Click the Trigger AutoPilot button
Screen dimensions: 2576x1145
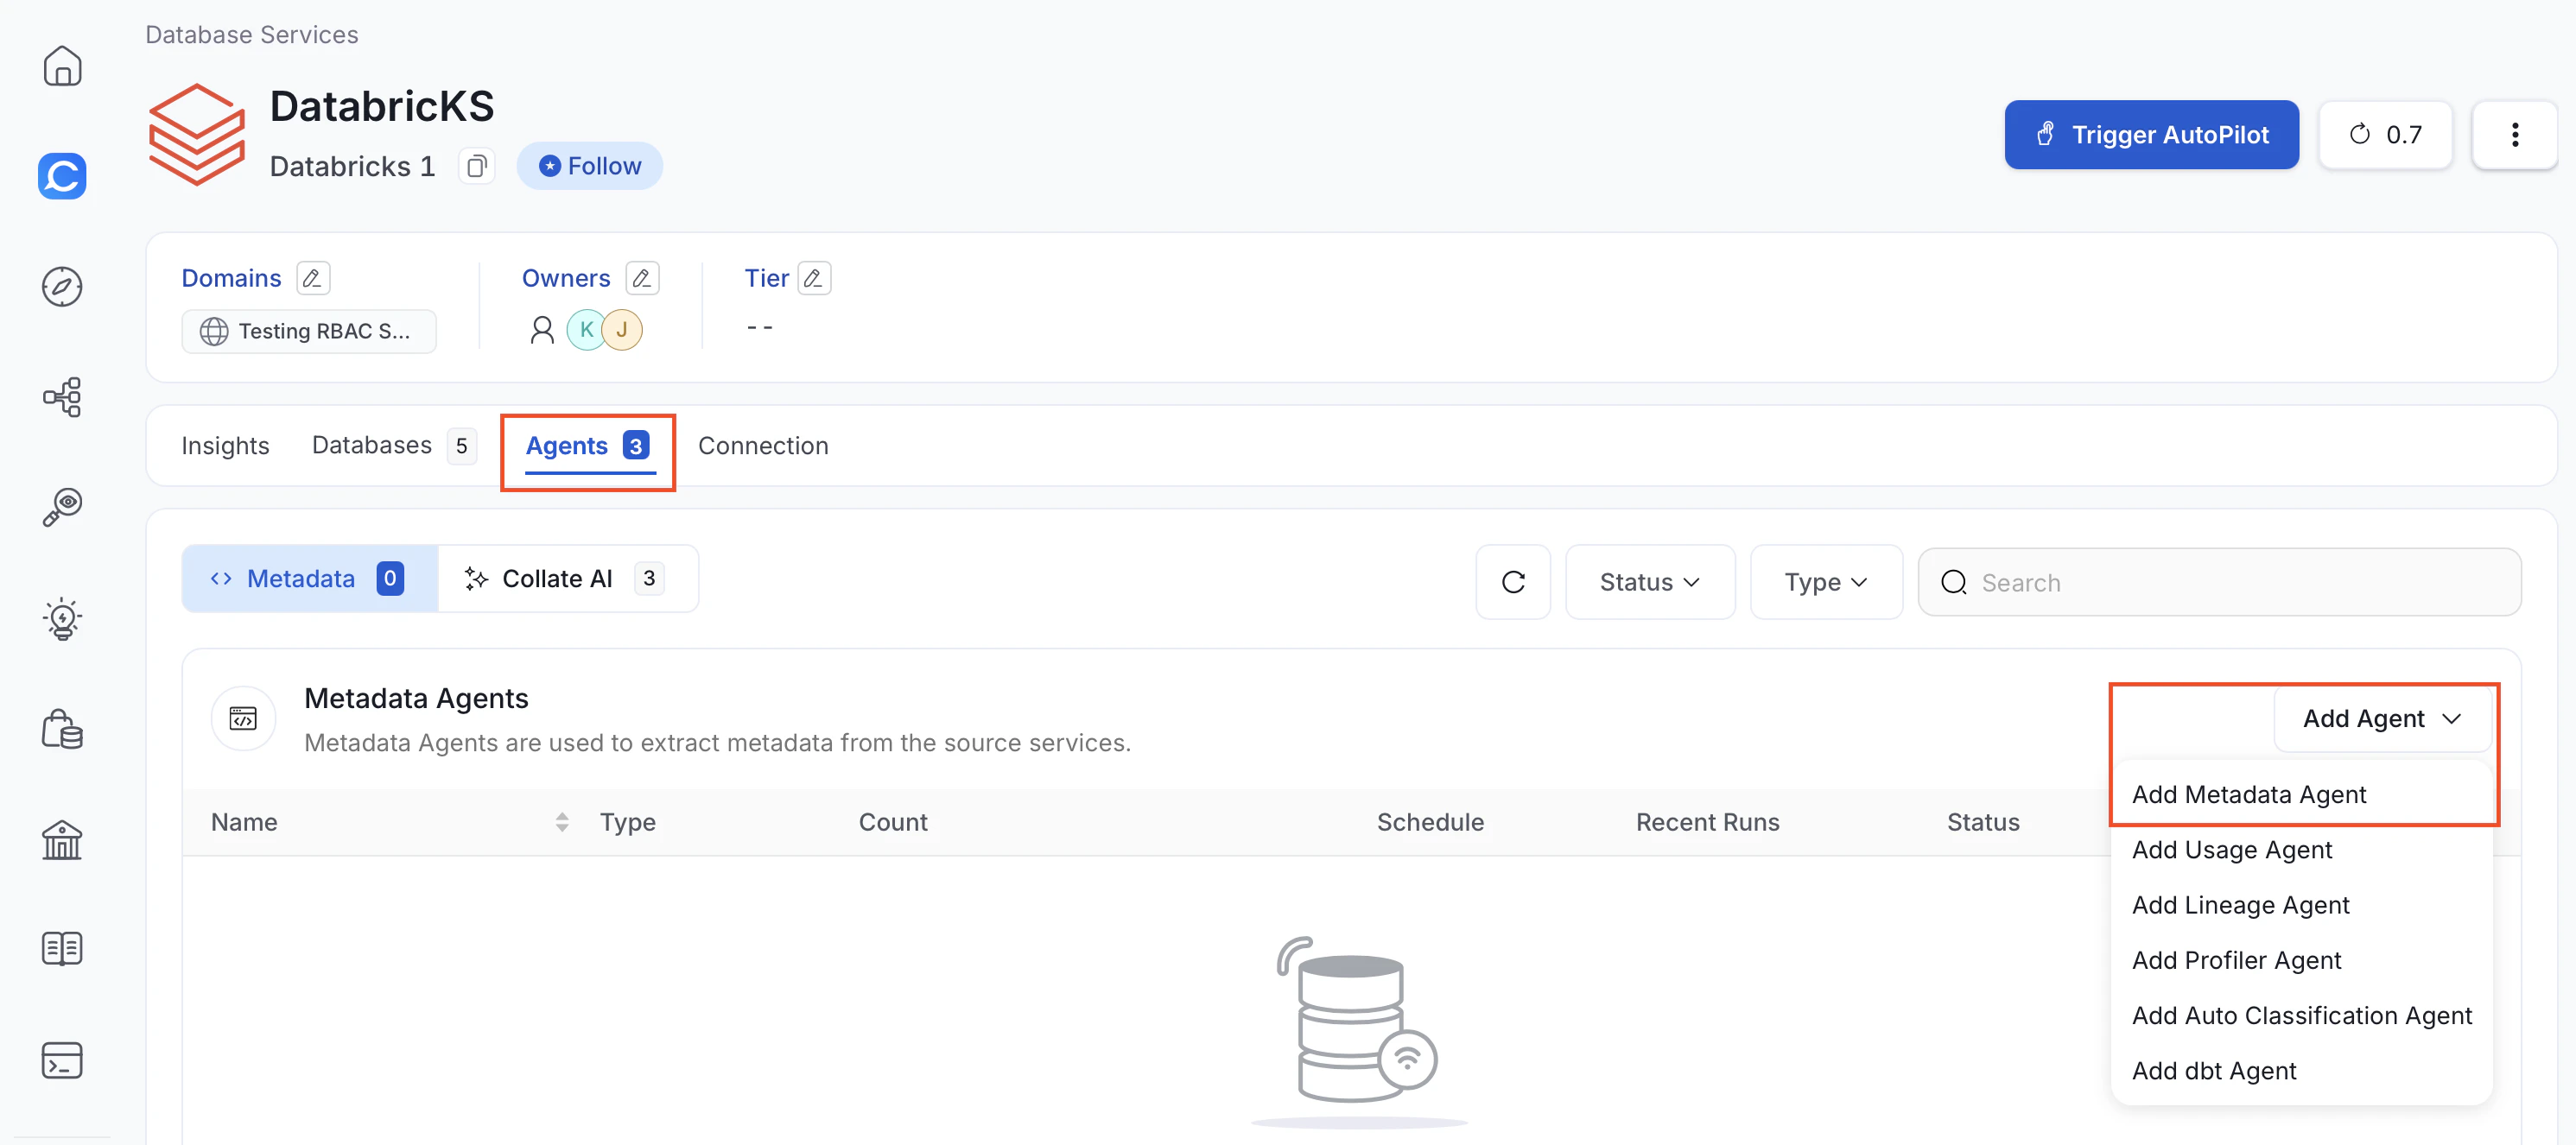(x=2151, y=135)
